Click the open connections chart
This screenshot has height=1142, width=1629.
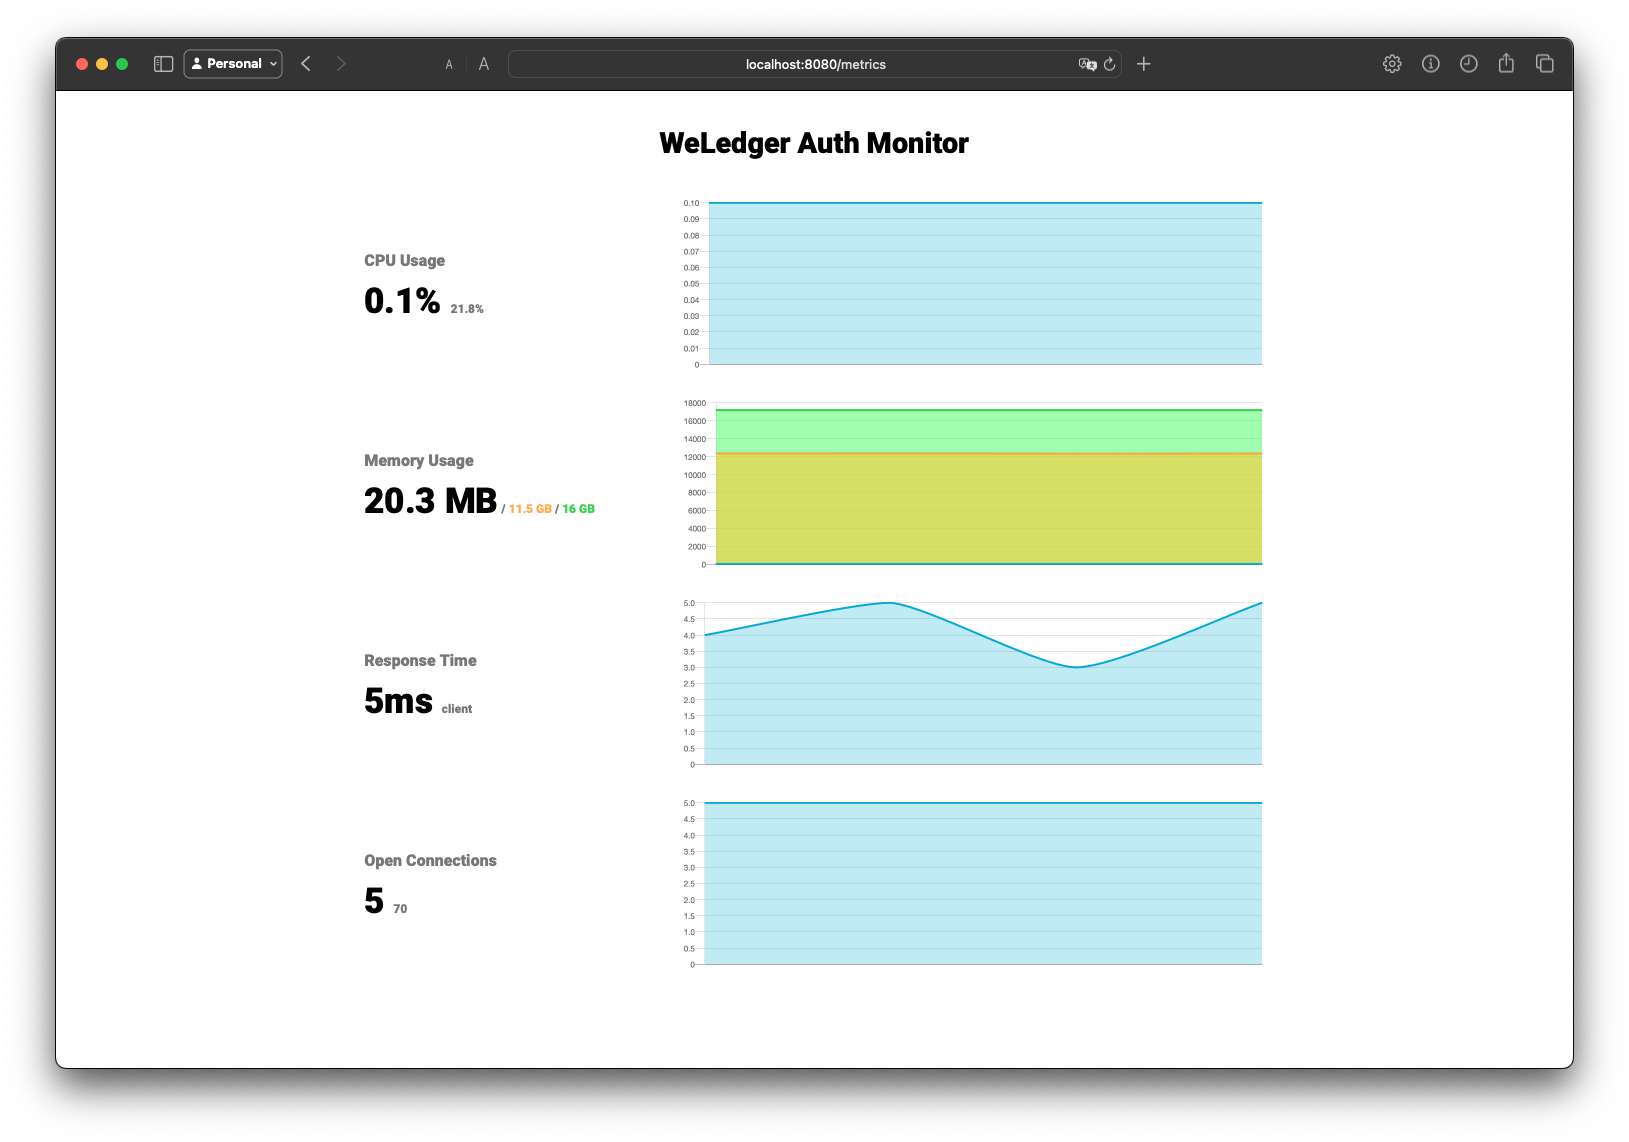click(971, 884)
